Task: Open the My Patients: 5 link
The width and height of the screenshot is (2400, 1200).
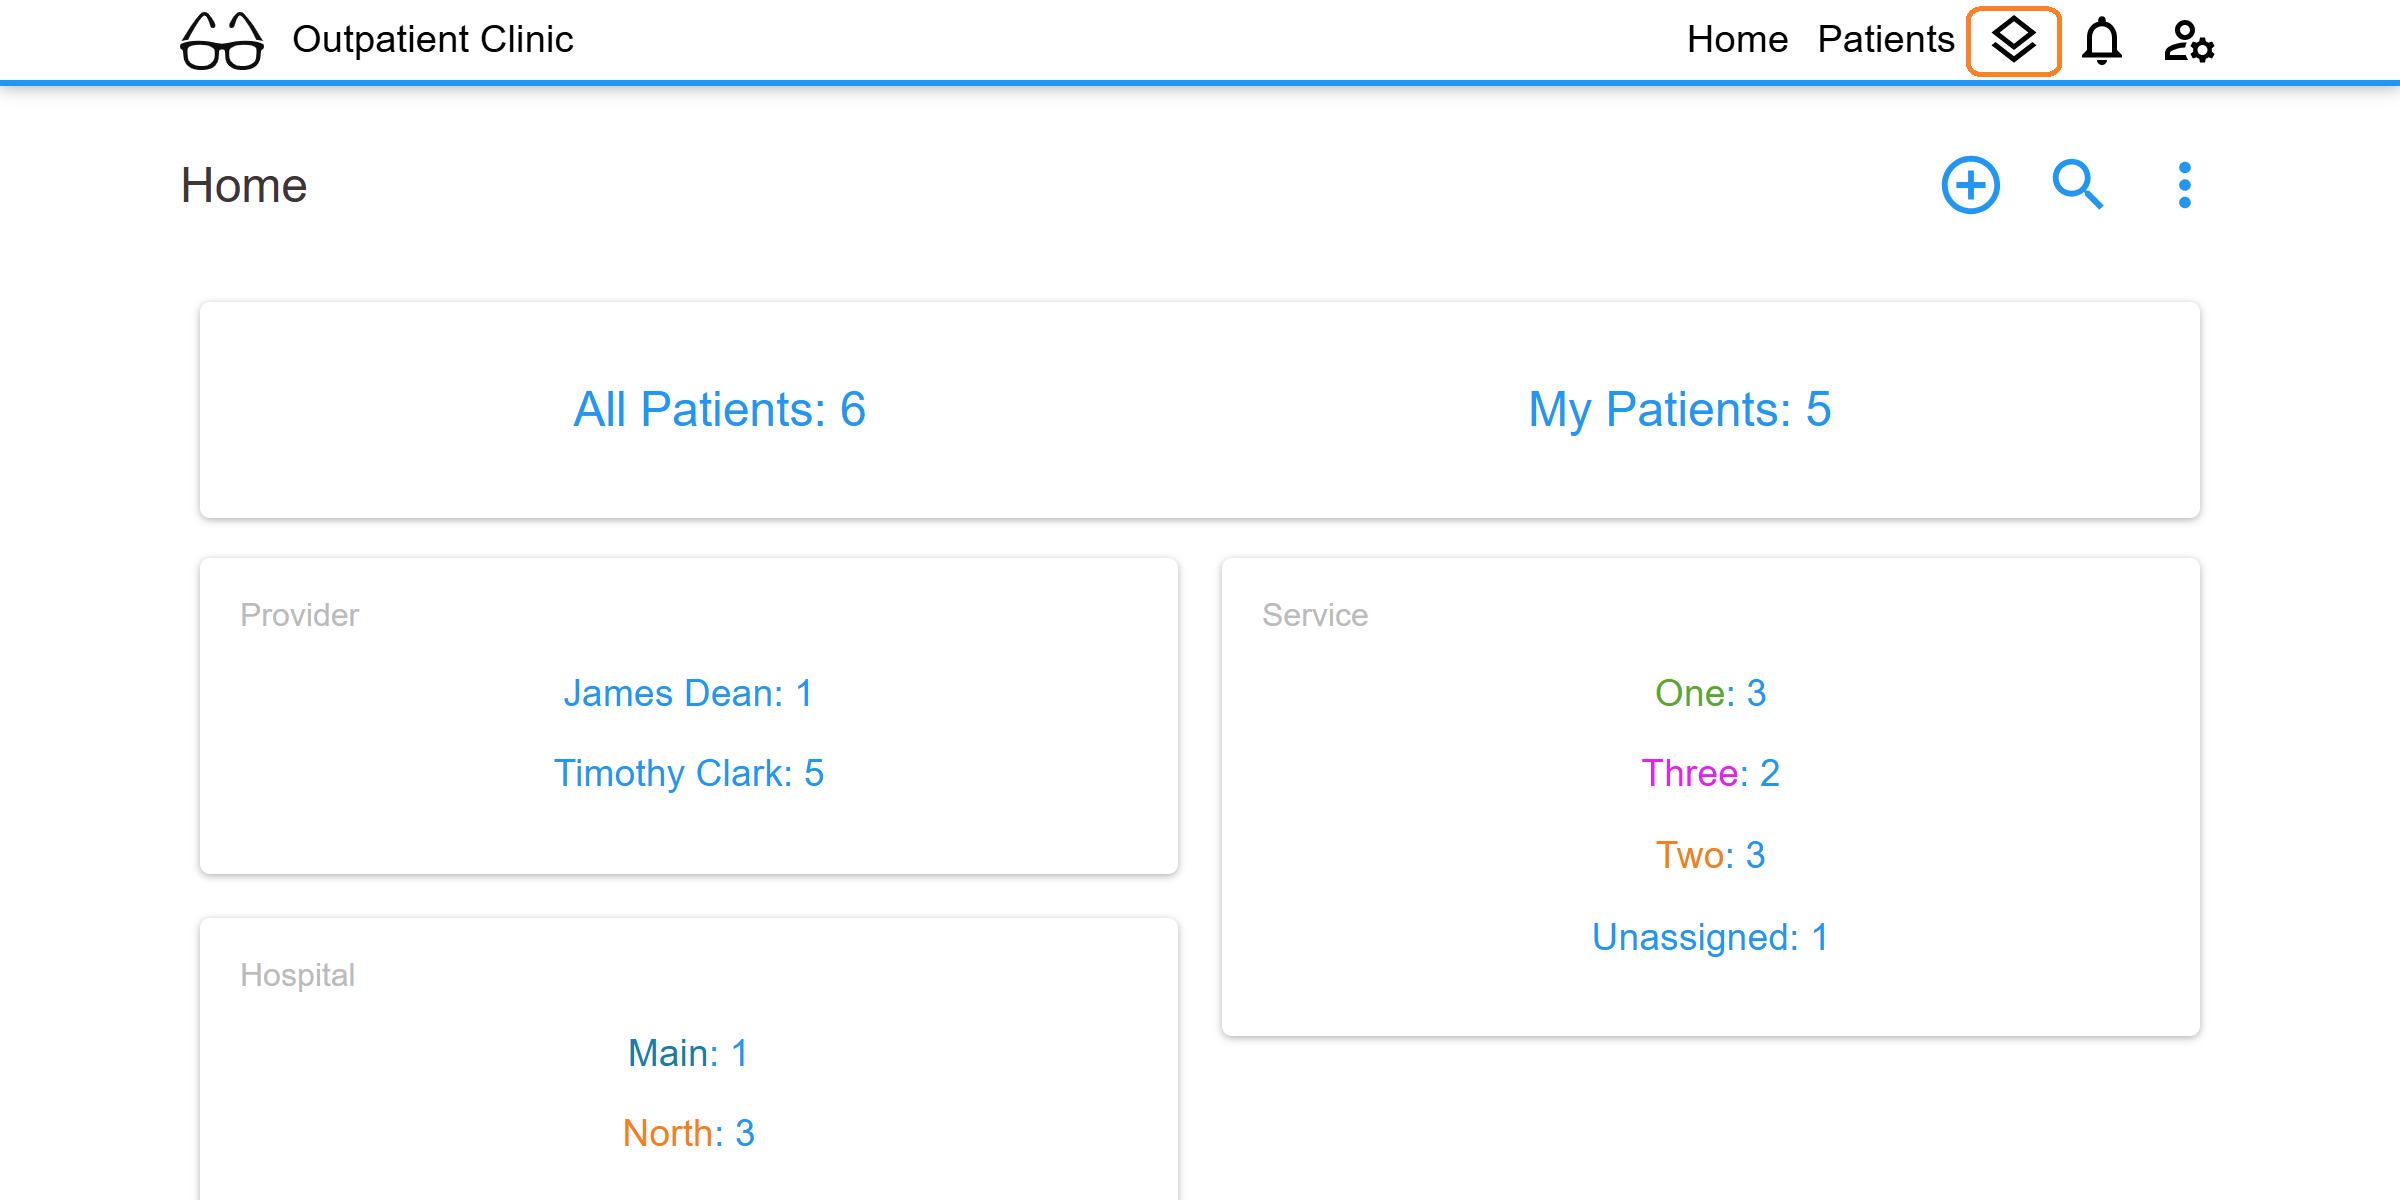Action: click(1679, 409)
